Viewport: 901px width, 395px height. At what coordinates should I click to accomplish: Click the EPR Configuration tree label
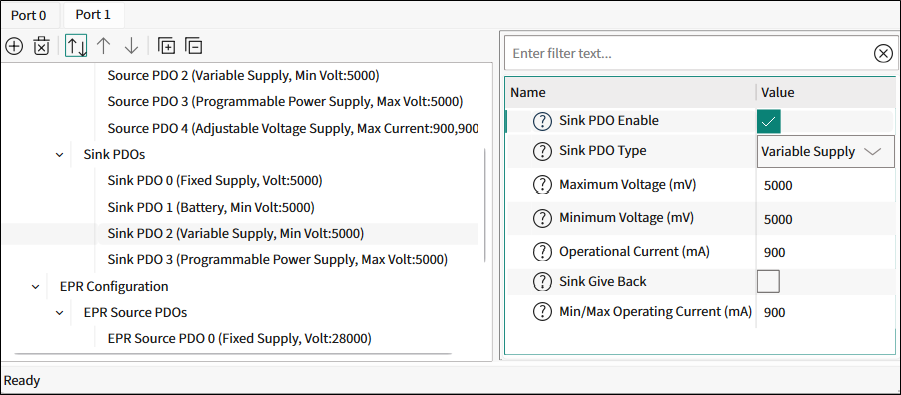pyautogui.click(x=114, y=286)
